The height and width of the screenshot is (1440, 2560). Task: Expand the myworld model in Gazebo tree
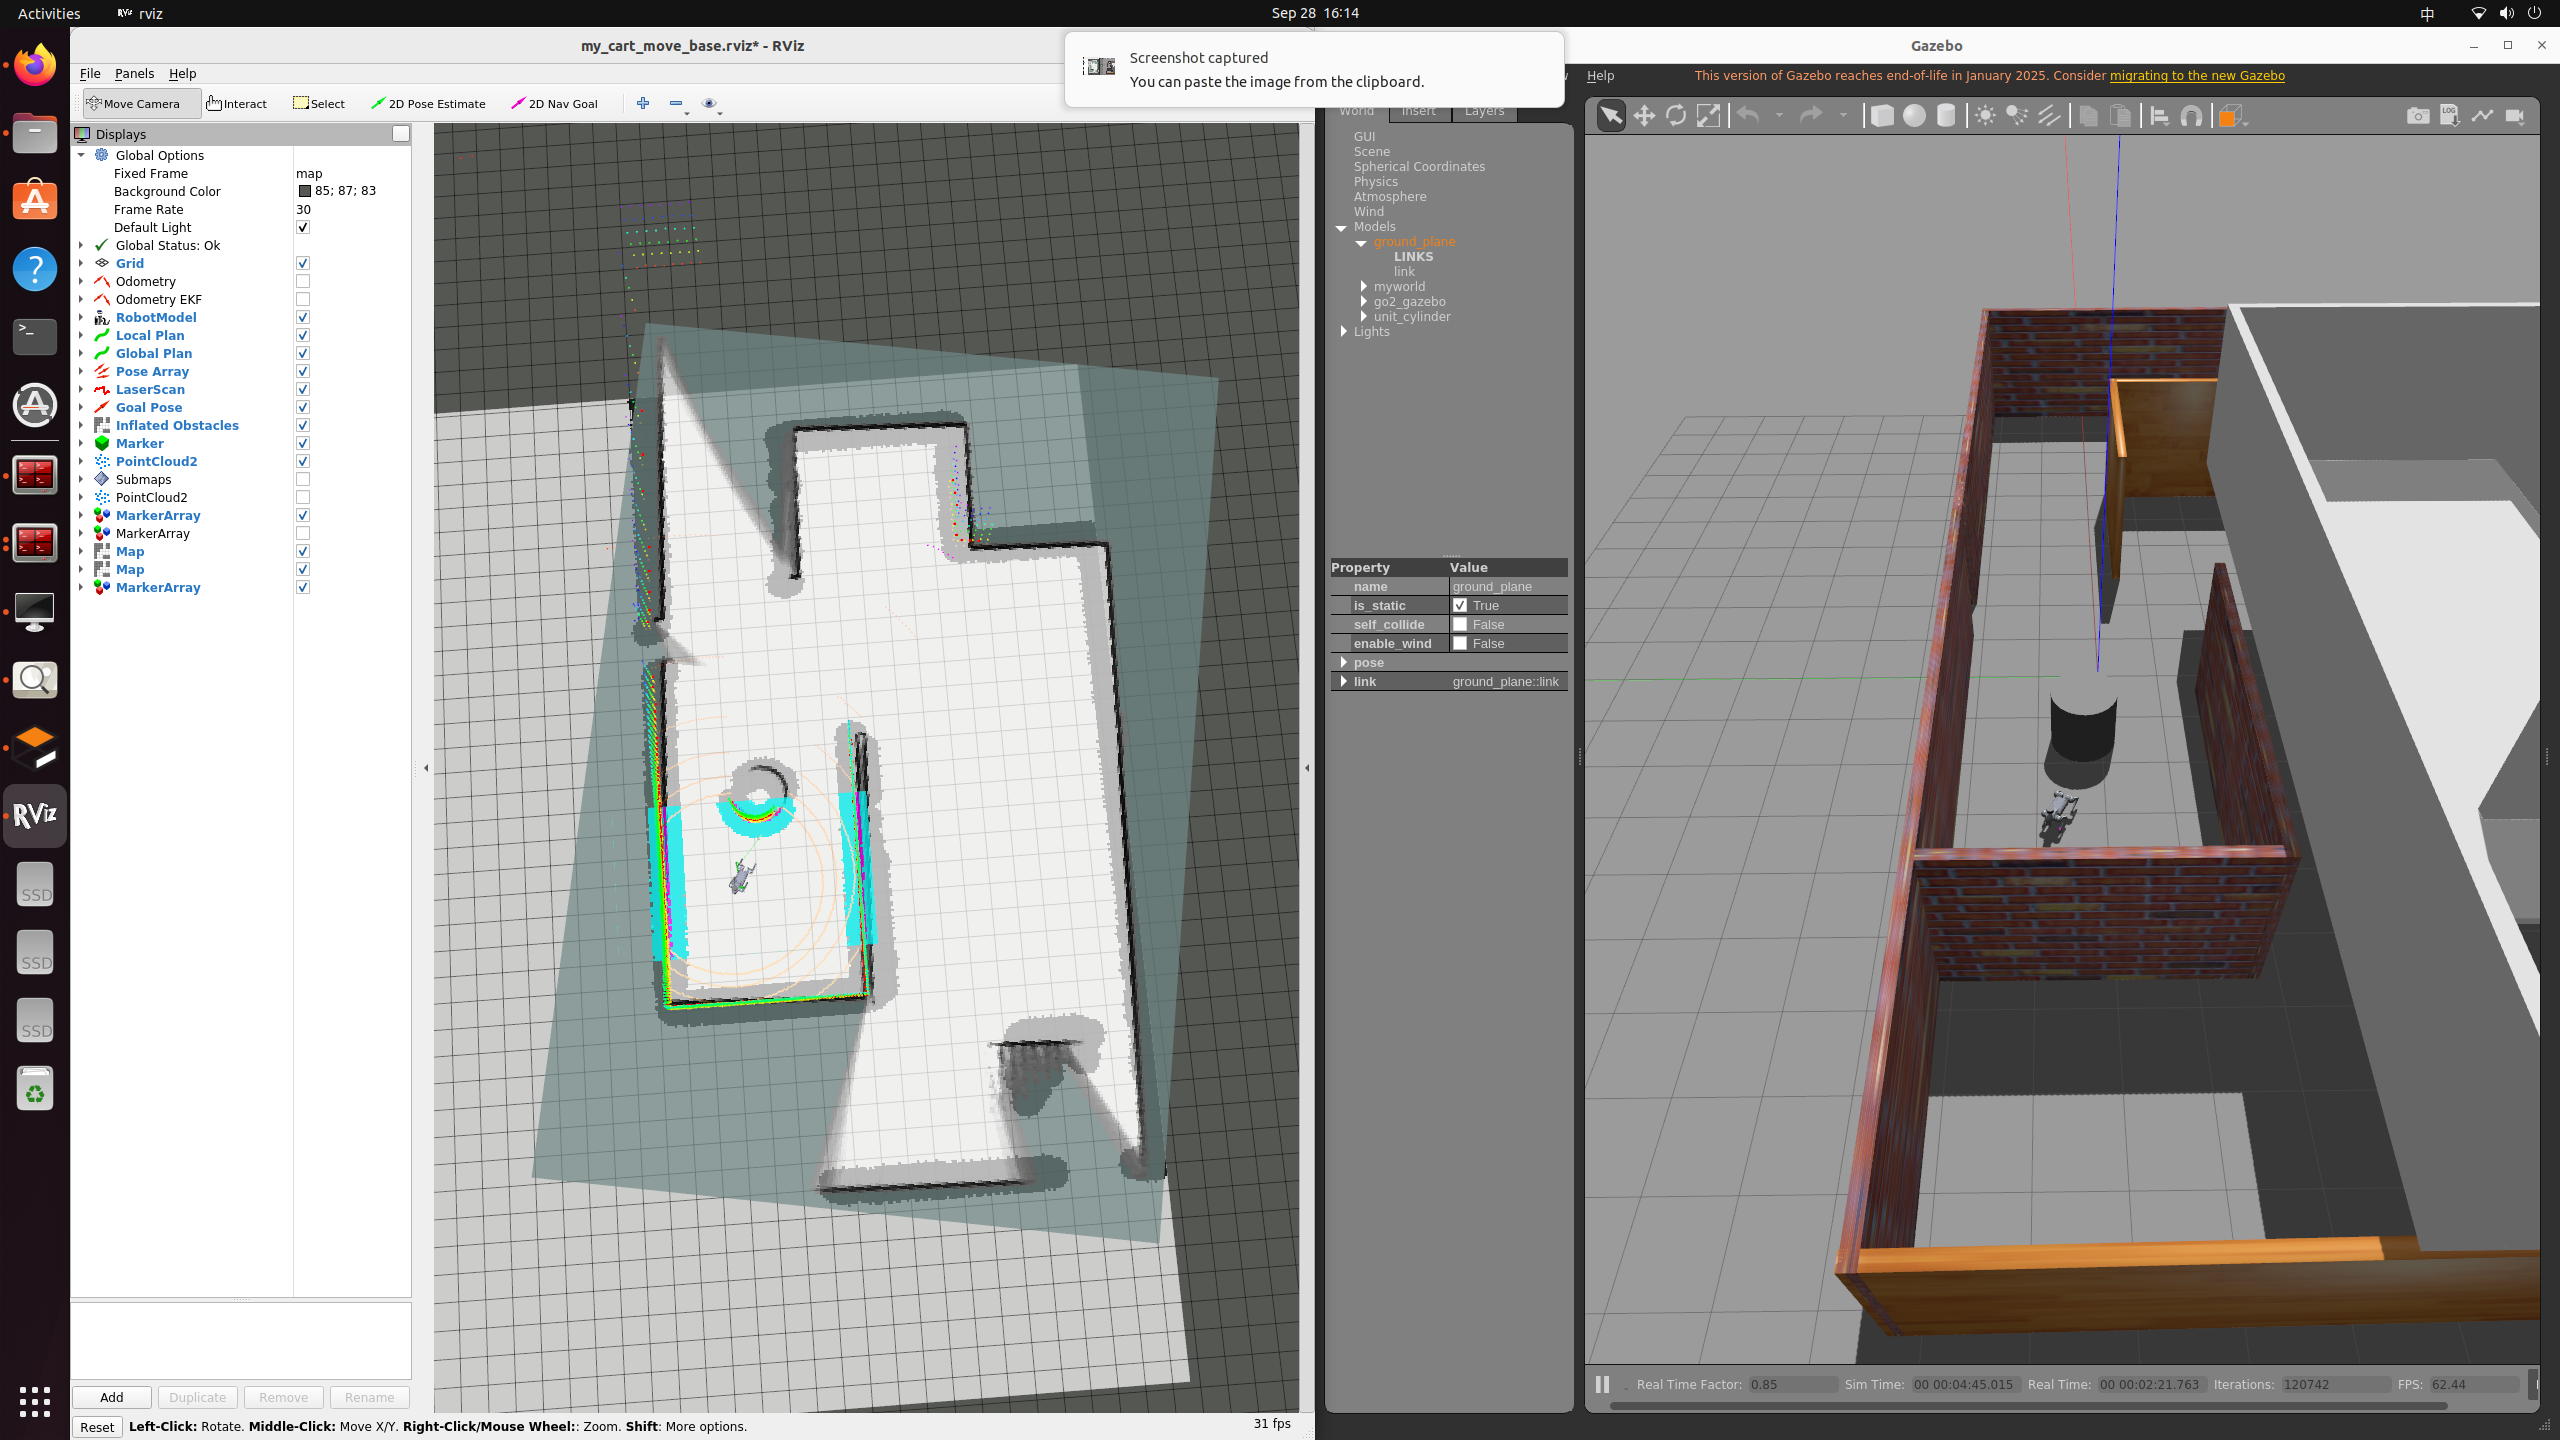click(1364, 286)
